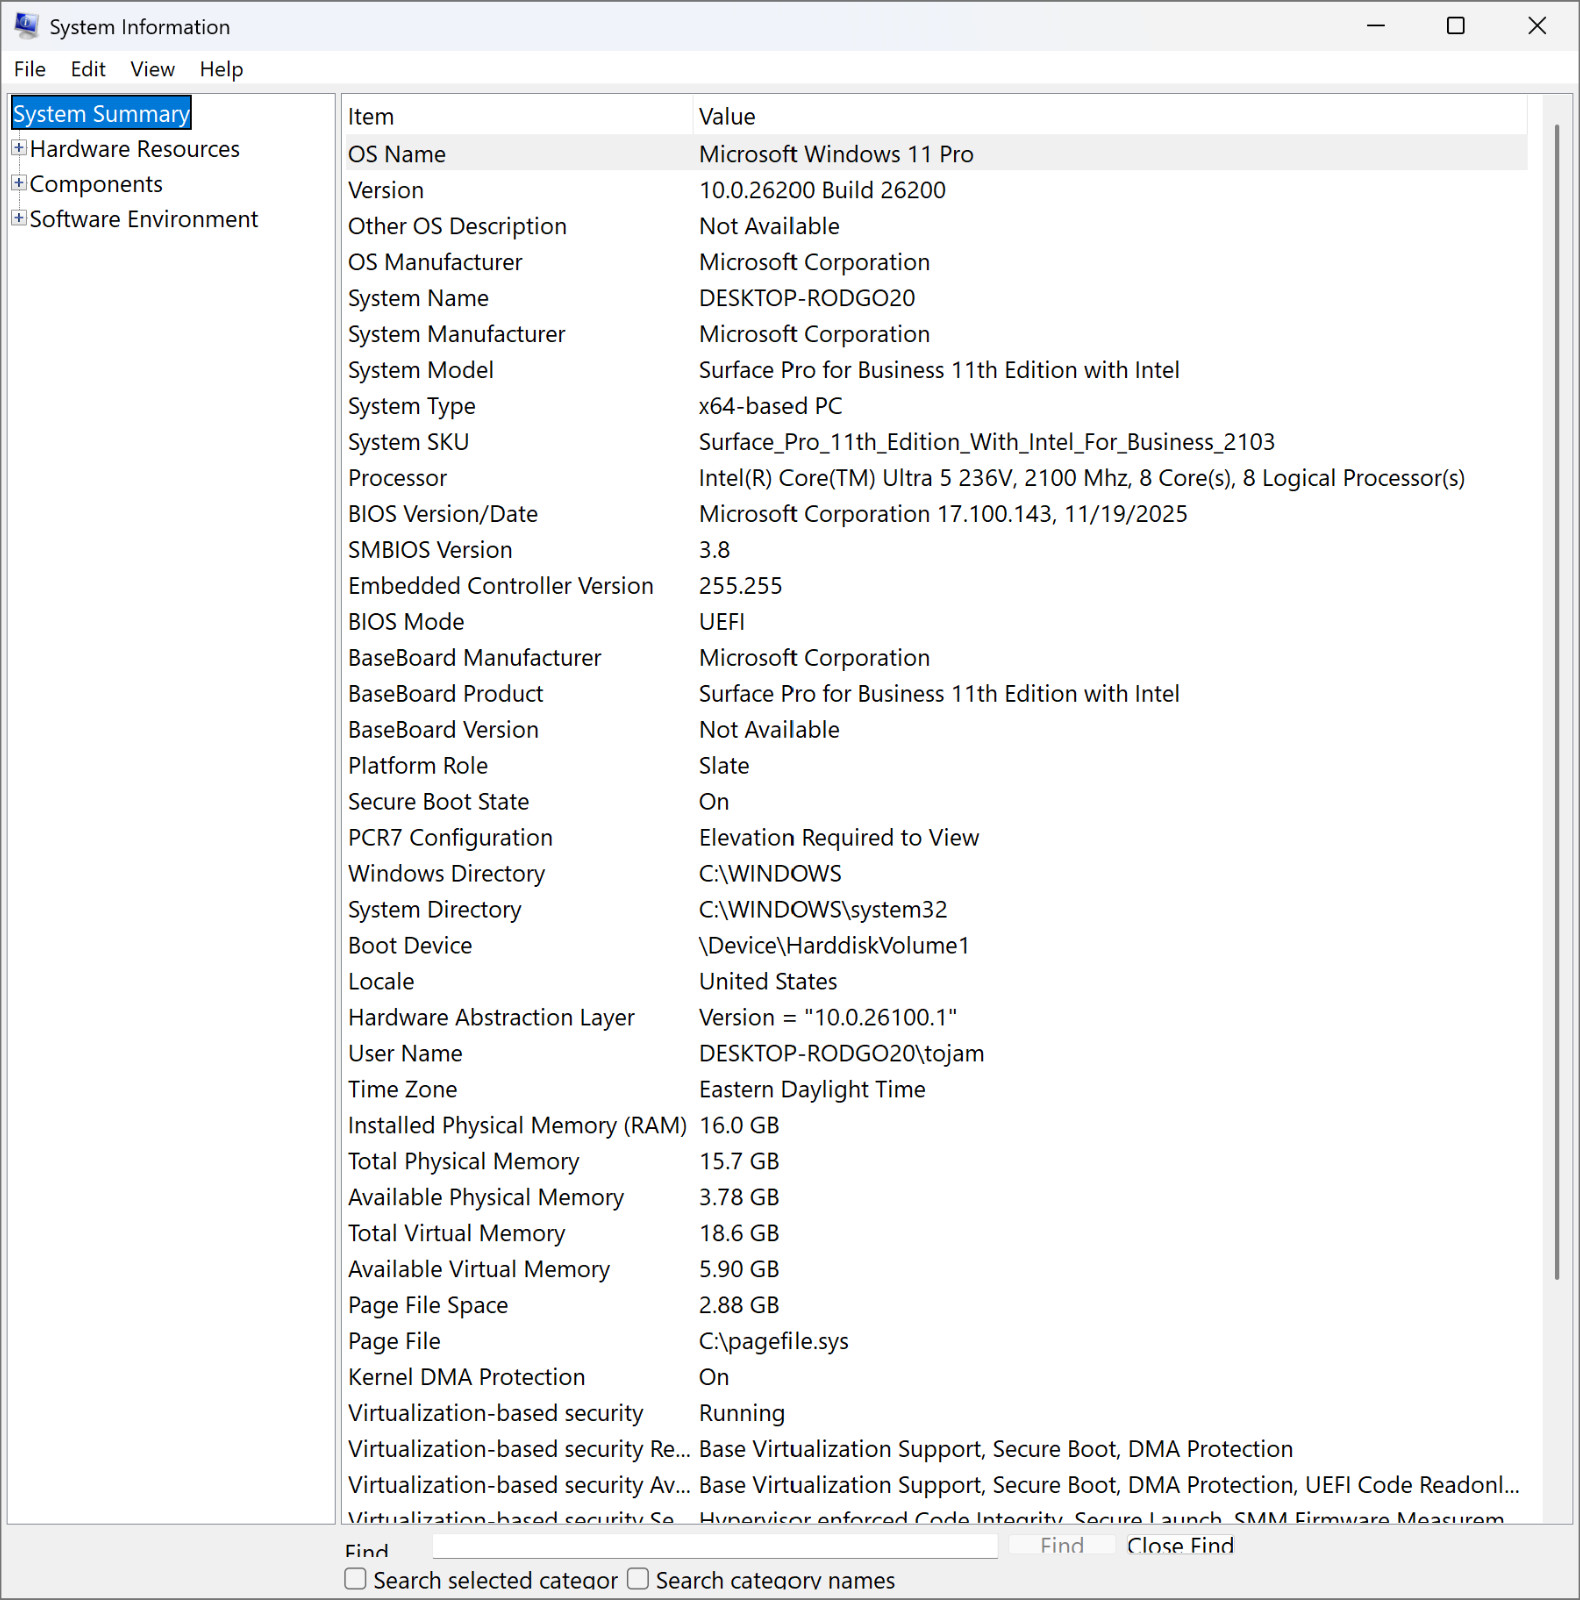Click 'Elevation Required to View' value
1580x1600 pixels.
[x=839, y=838]
